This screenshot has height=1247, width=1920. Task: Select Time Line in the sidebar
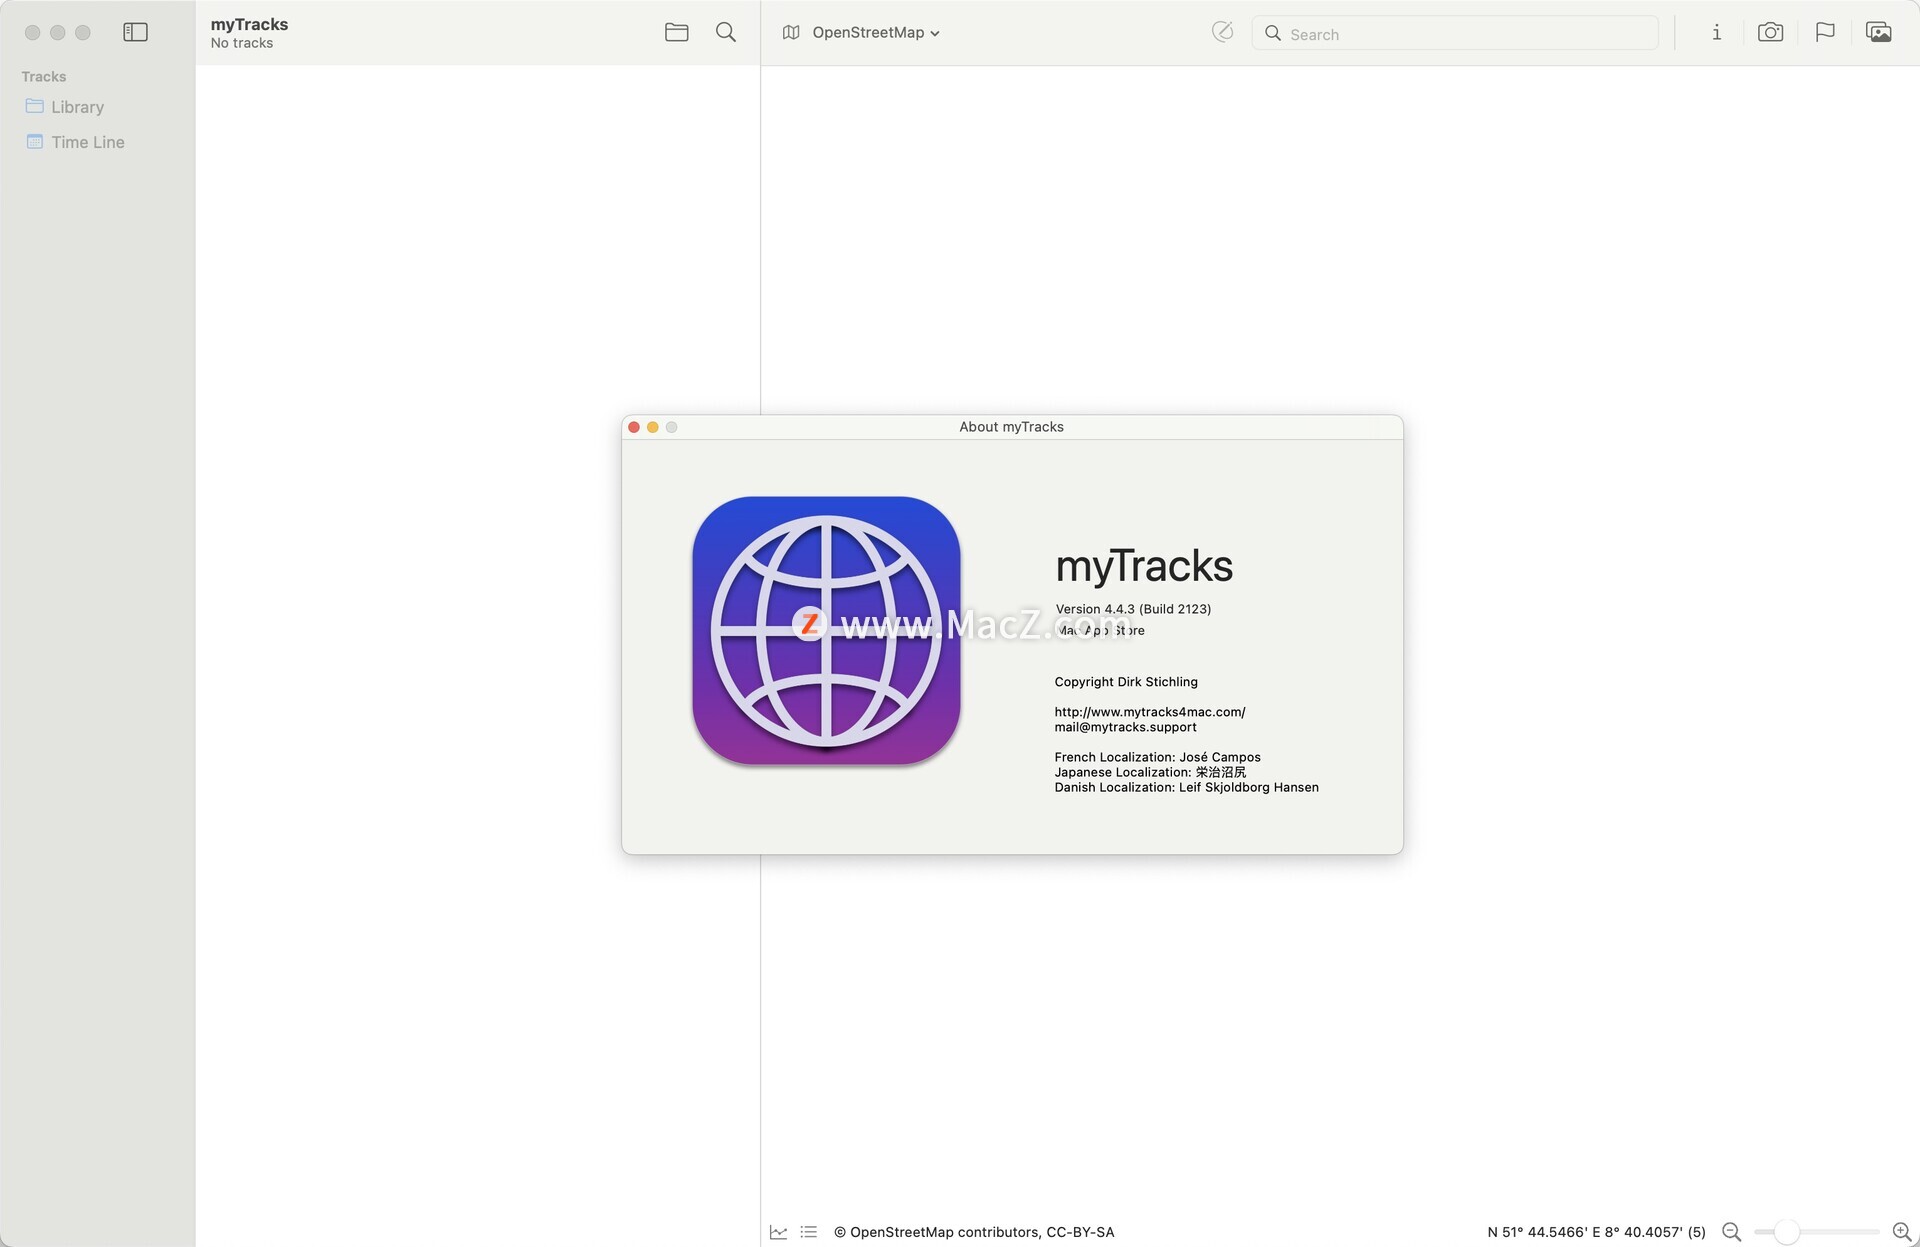(x=97, y=142)
